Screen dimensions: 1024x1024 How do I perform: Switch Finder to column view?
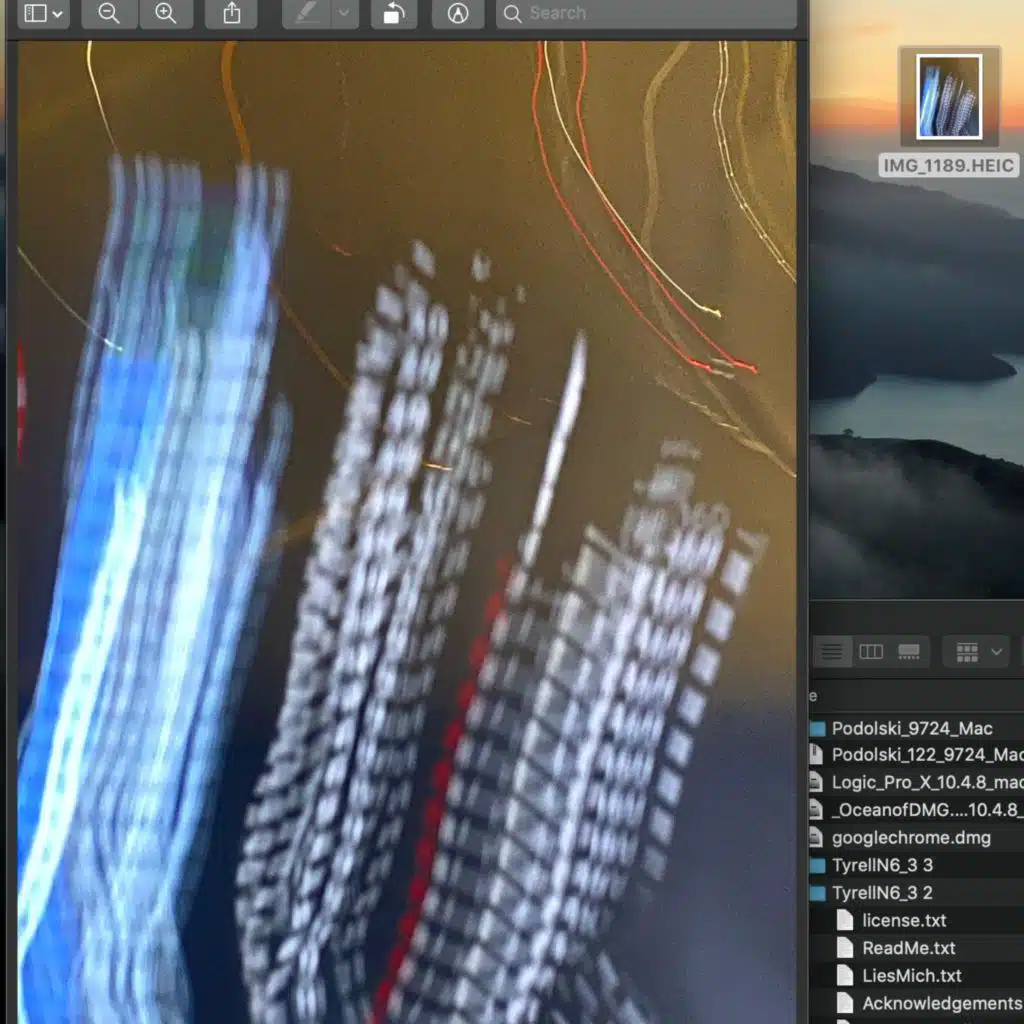coord(871,652)
